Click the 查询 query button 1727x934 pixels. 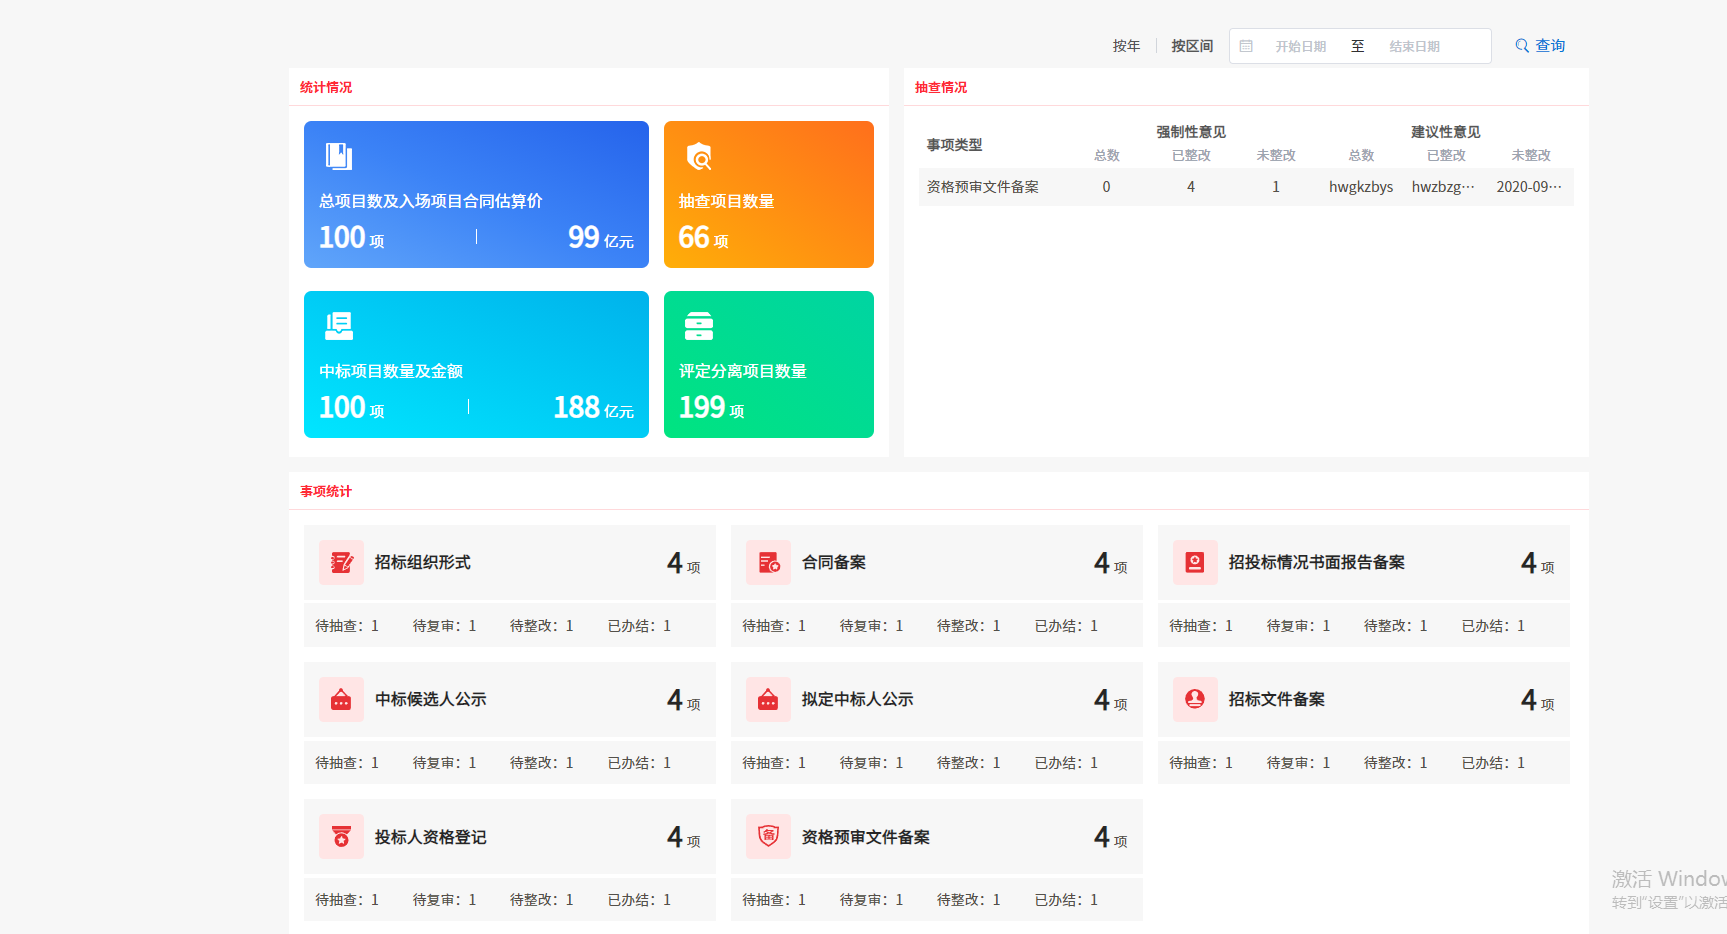point(1540,46)
